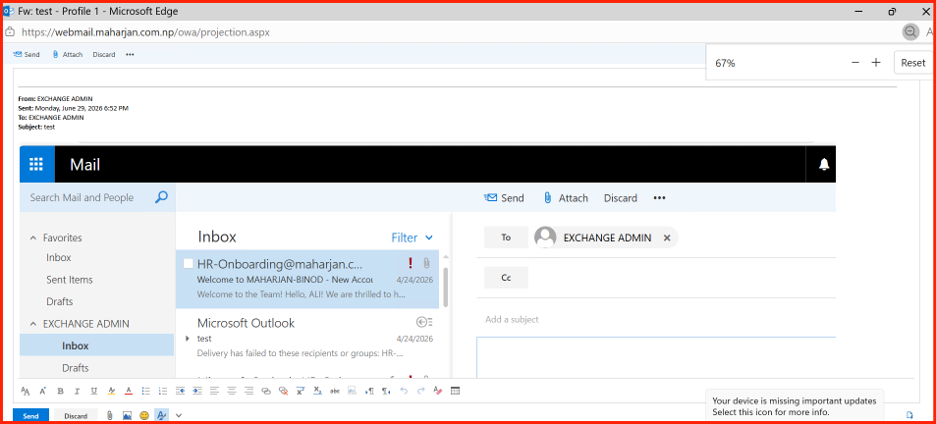Viewport: 936px width, 424px height.
Task: Collapse Favorites folder group in pasted screenshot
Action: click(x=33, y=238)
